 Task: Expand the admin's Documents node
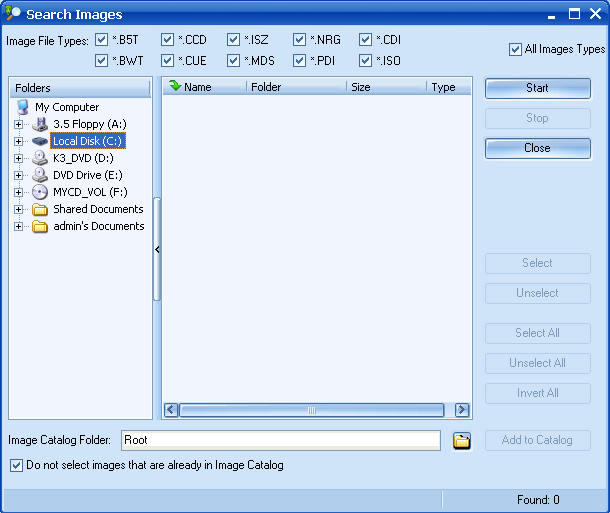18,226
